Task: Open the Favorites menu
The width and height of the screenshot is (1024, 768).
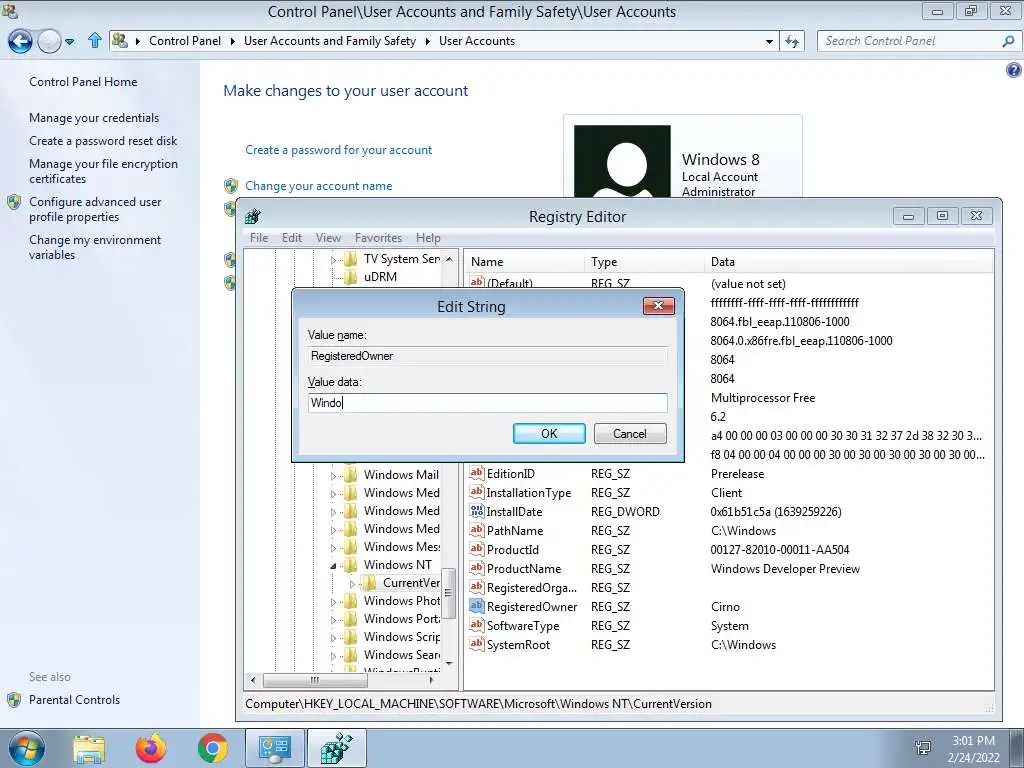Action: [x=378, y=238]
